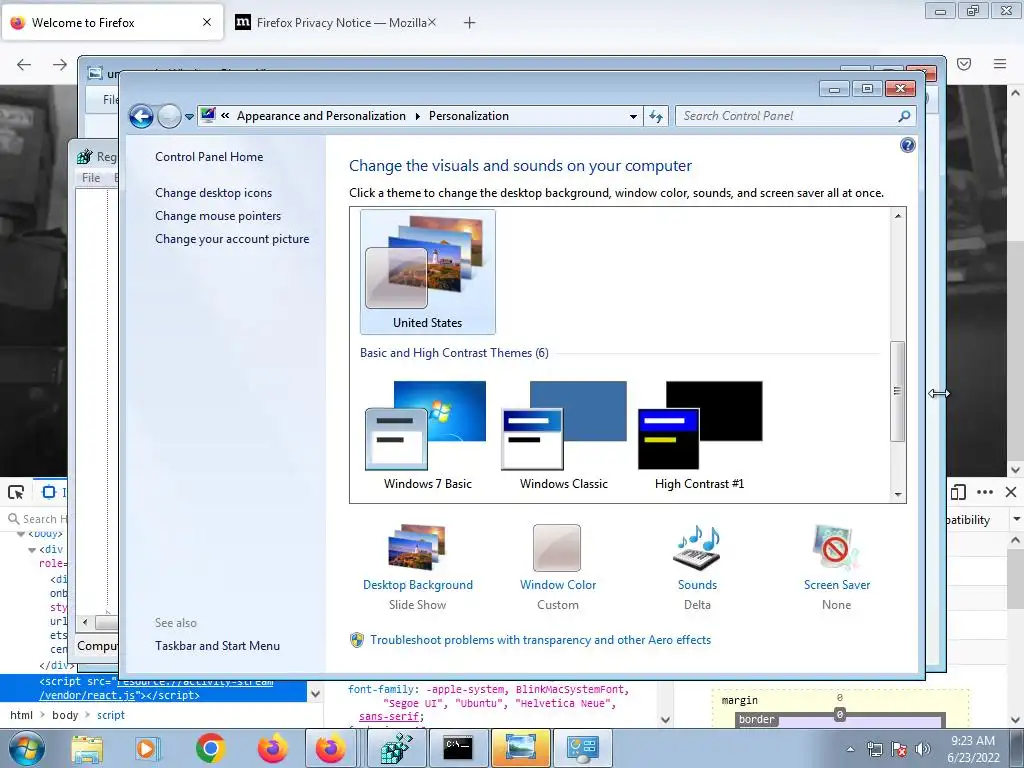
Task: Open the Command Prompt taskbar button
Action: coord(458,748)
